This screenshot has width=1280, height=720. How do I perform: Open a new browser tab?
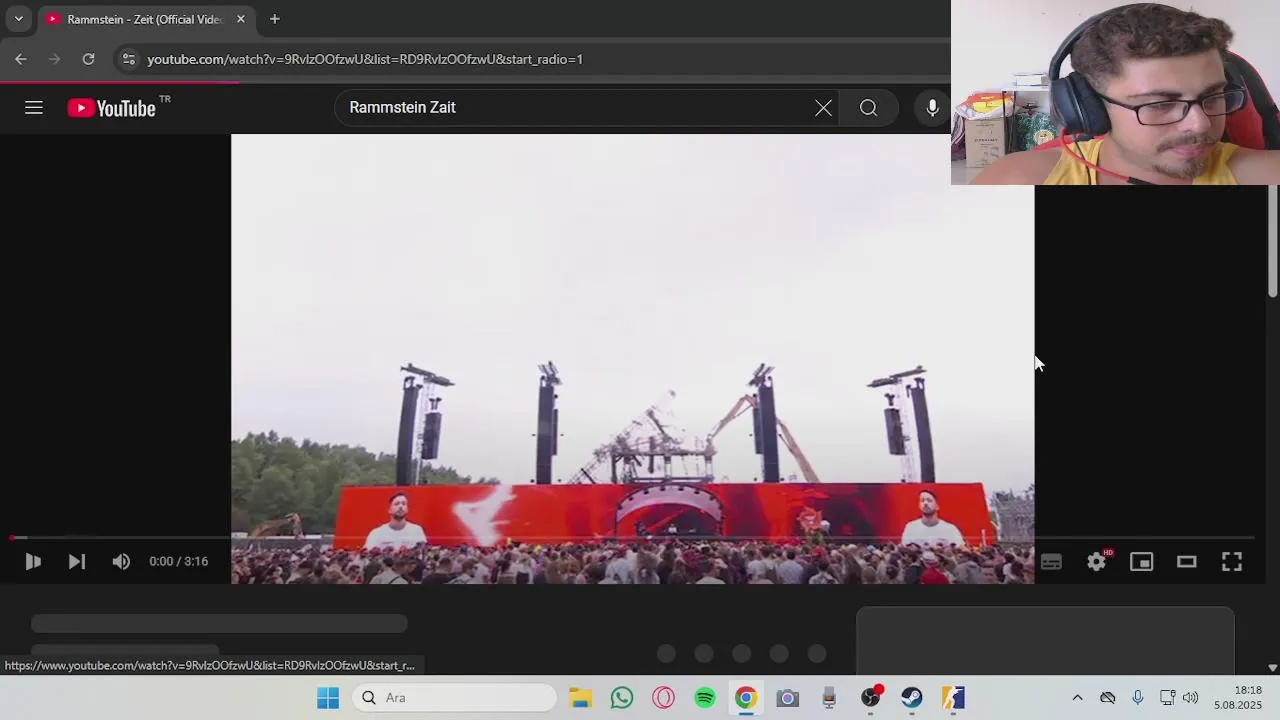click(274, 19)
